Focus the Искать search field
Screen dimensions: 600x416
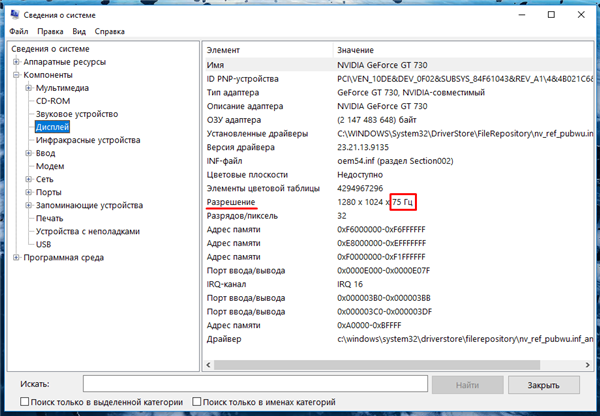pos(255,384)
